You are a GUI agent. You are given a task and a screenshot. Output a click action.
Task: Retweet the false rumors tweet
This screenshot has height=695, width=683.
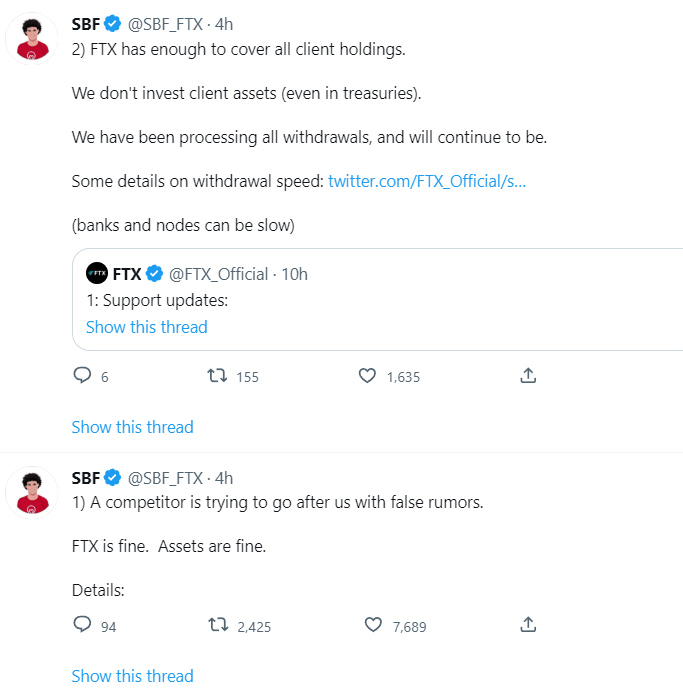(x=216, y=625)
